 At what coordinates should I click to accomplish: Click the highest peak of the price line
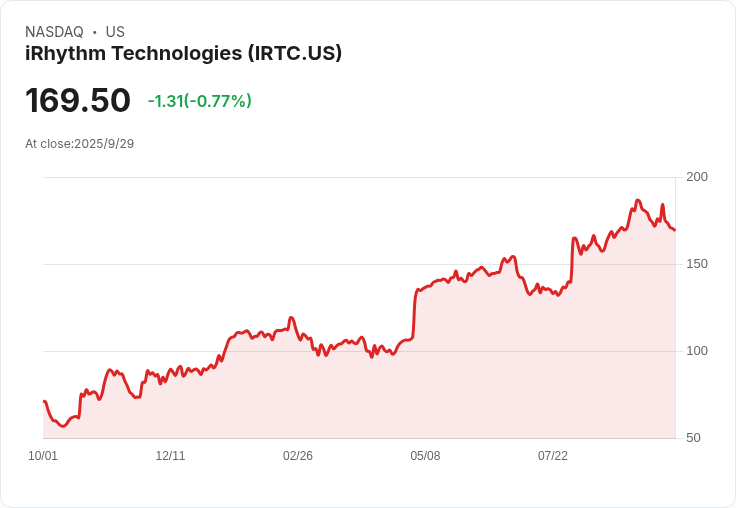pos(638,201)
